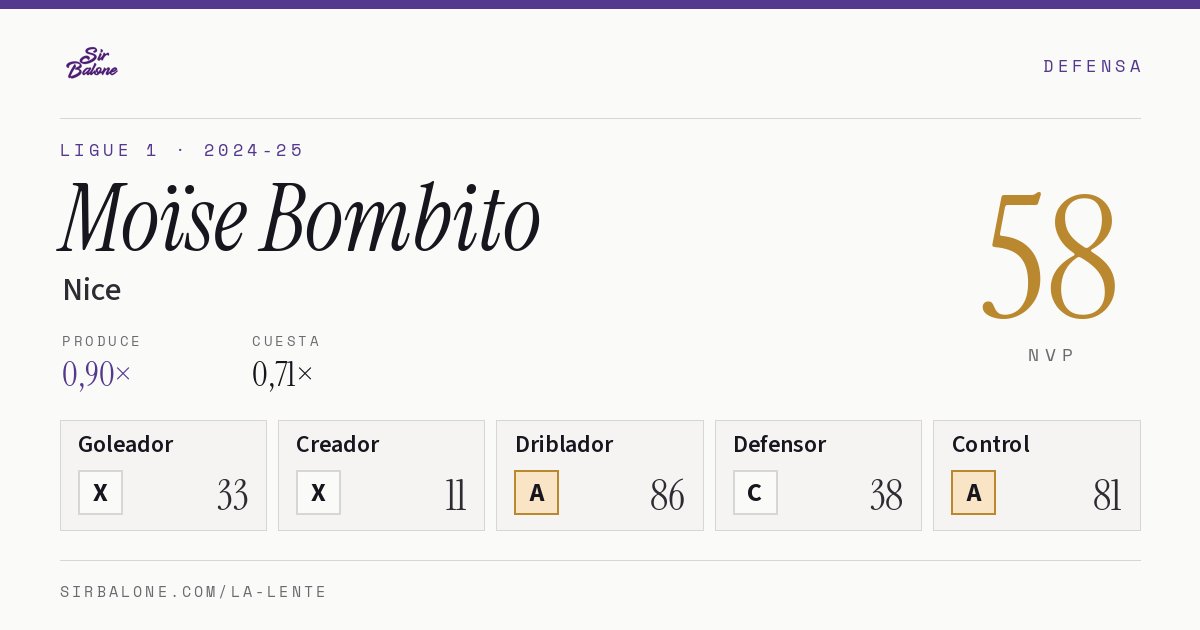Image resolution: width=1200 pixels, height=630 pixels.
Task: Click the Ligue 1 · 2024-25 header
Action: pyautogui.click(x=182, y=150)
